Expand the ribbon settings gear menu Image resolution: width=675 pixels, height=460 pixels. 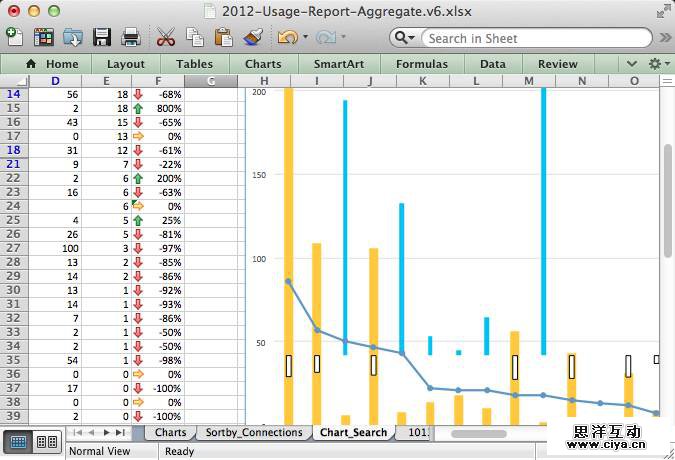[658, 63]
